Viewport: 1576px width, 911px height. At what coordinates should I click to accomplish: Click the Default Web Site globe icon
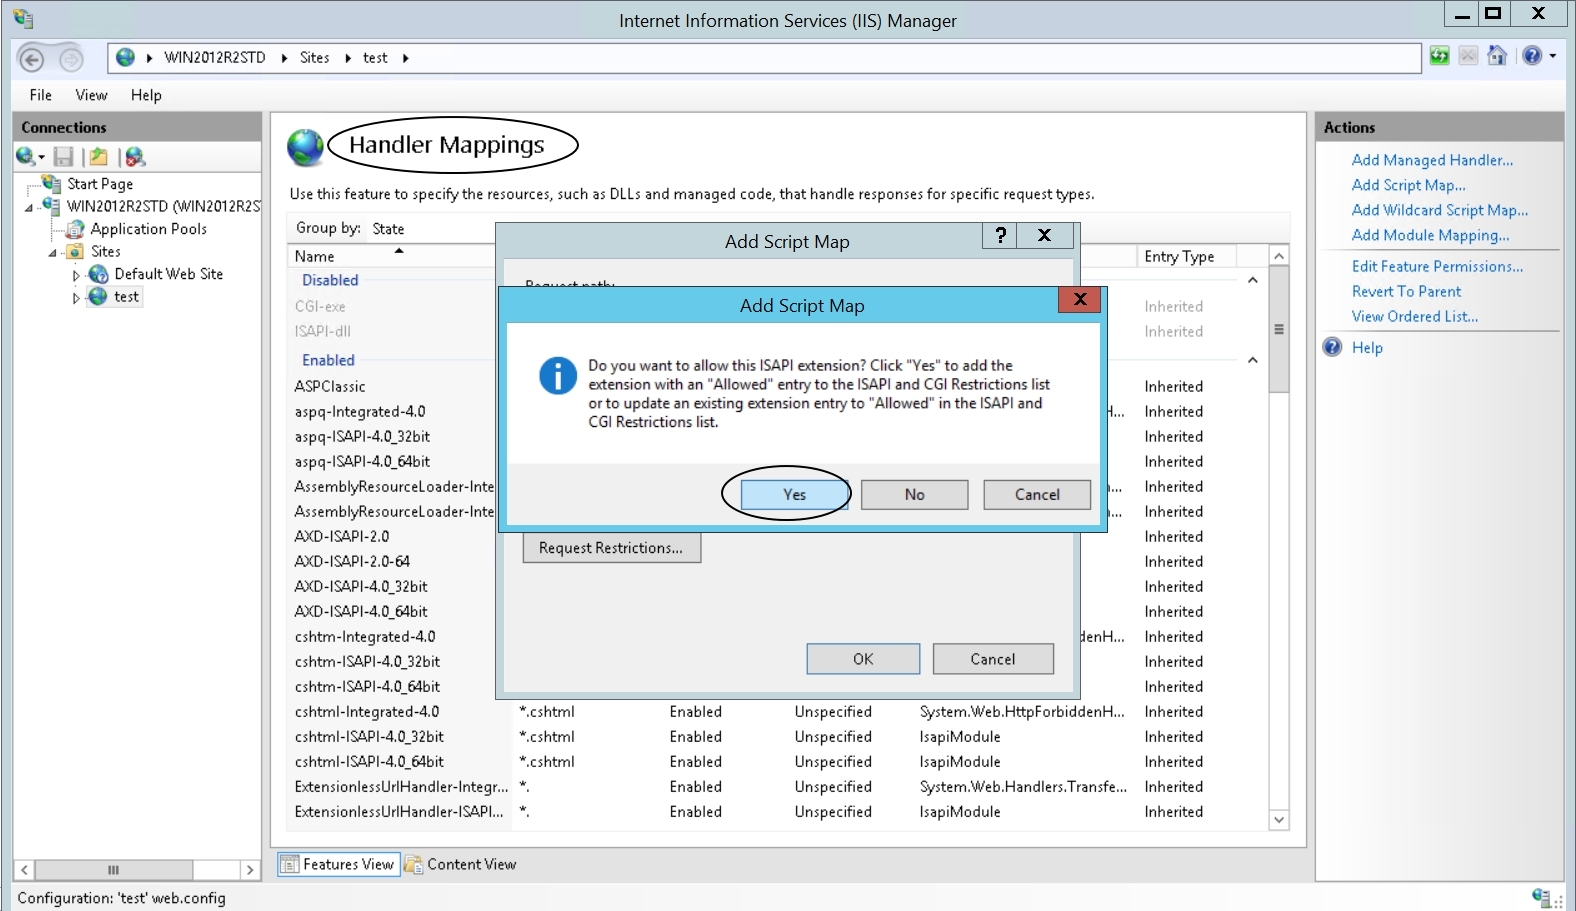tap(98, 274)
